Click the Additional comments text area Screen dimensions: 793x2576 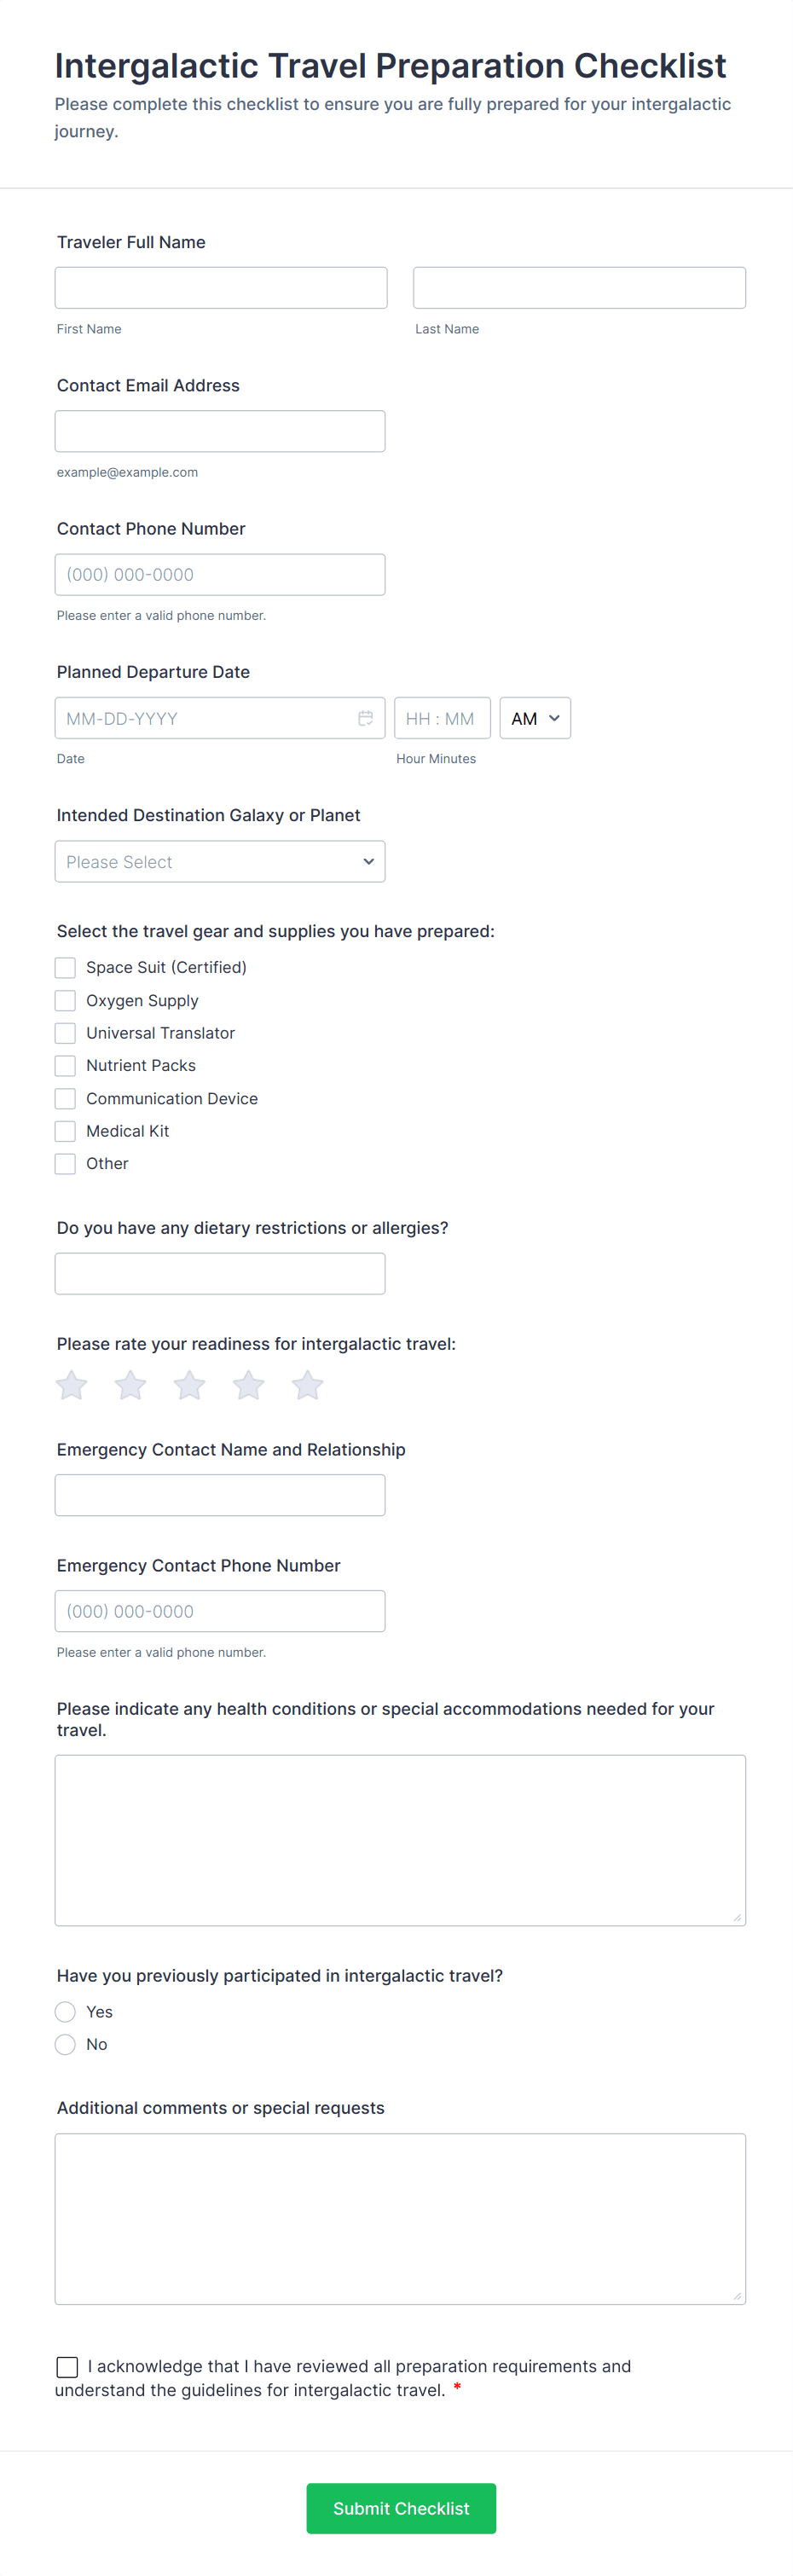400,2218
